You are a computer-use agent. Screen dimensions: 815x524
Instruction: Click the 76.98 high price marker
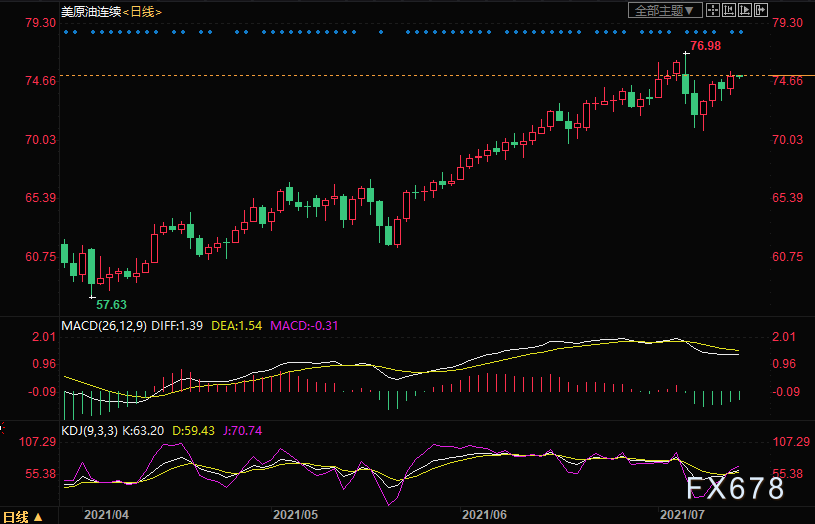click(705, 46)
